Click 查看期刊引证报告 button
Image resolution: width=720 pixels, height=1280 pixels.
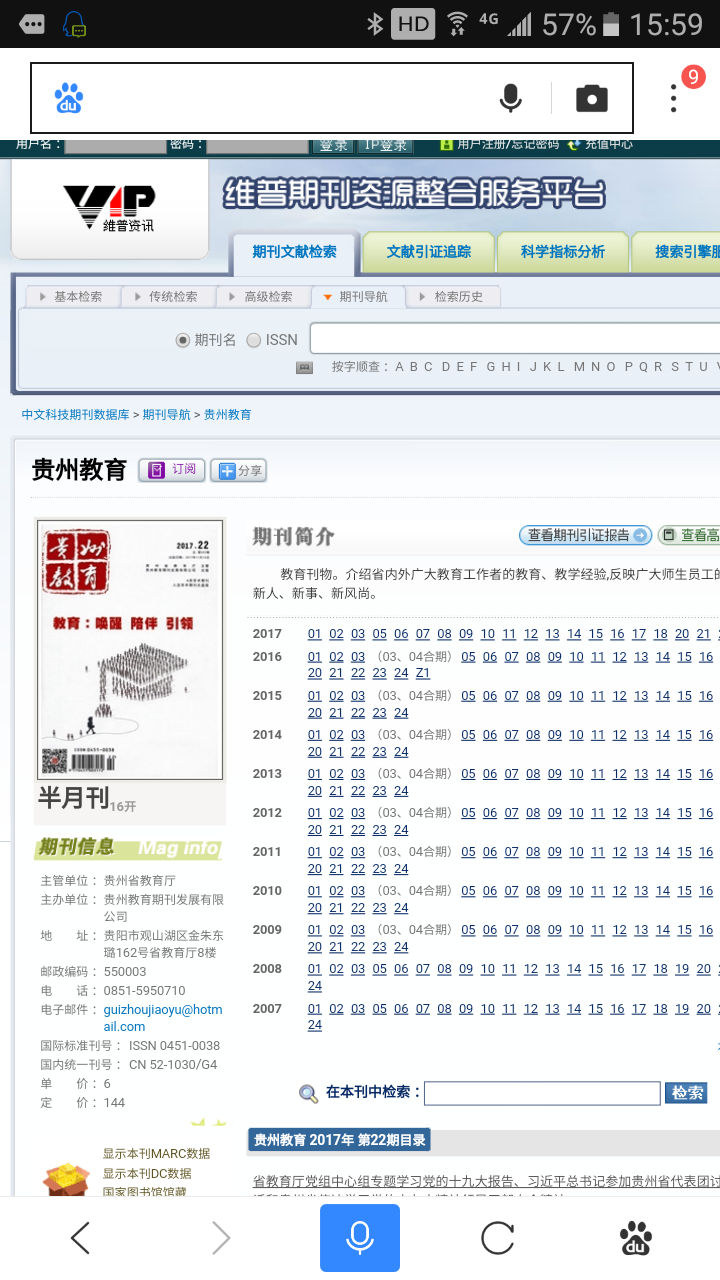tap(585, 535)
